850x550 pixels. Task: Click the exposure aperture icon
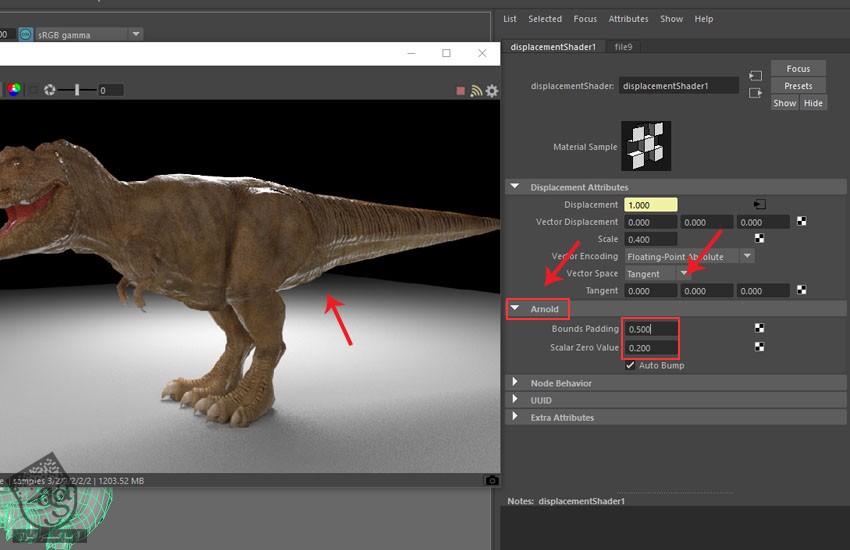coord(49,90)
